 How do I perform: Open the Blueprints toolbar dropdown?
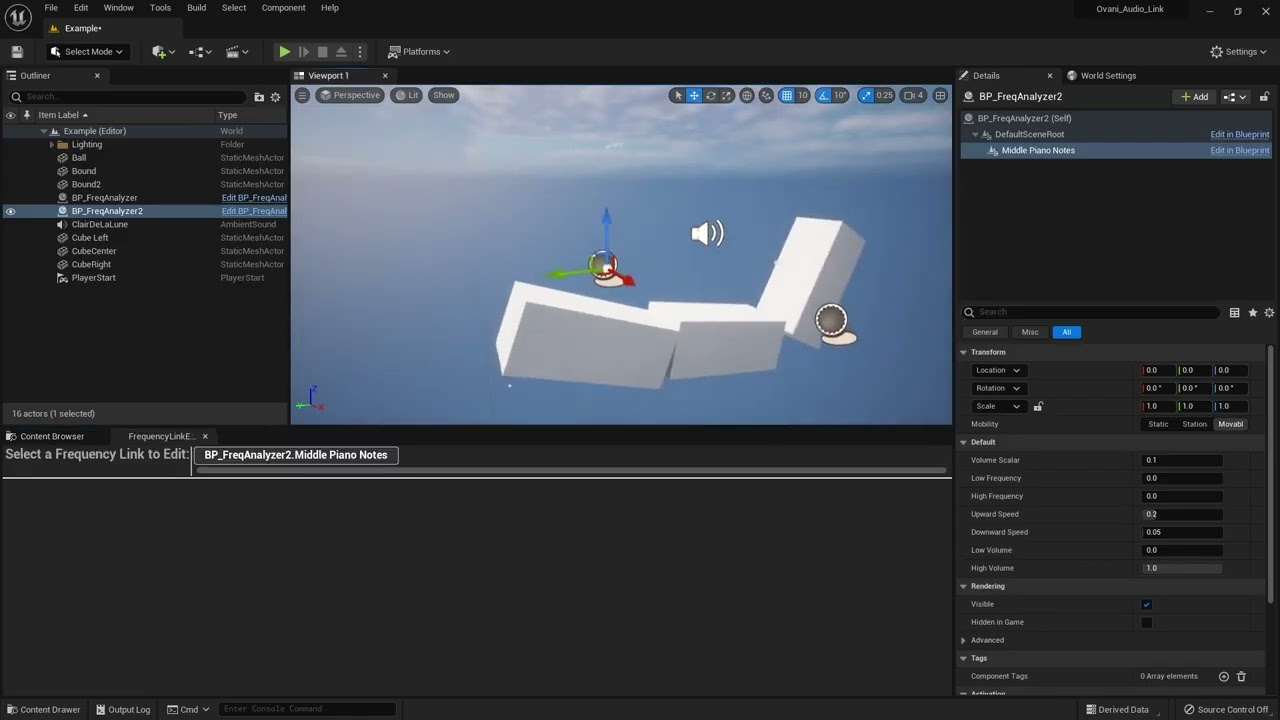[201, 52]
